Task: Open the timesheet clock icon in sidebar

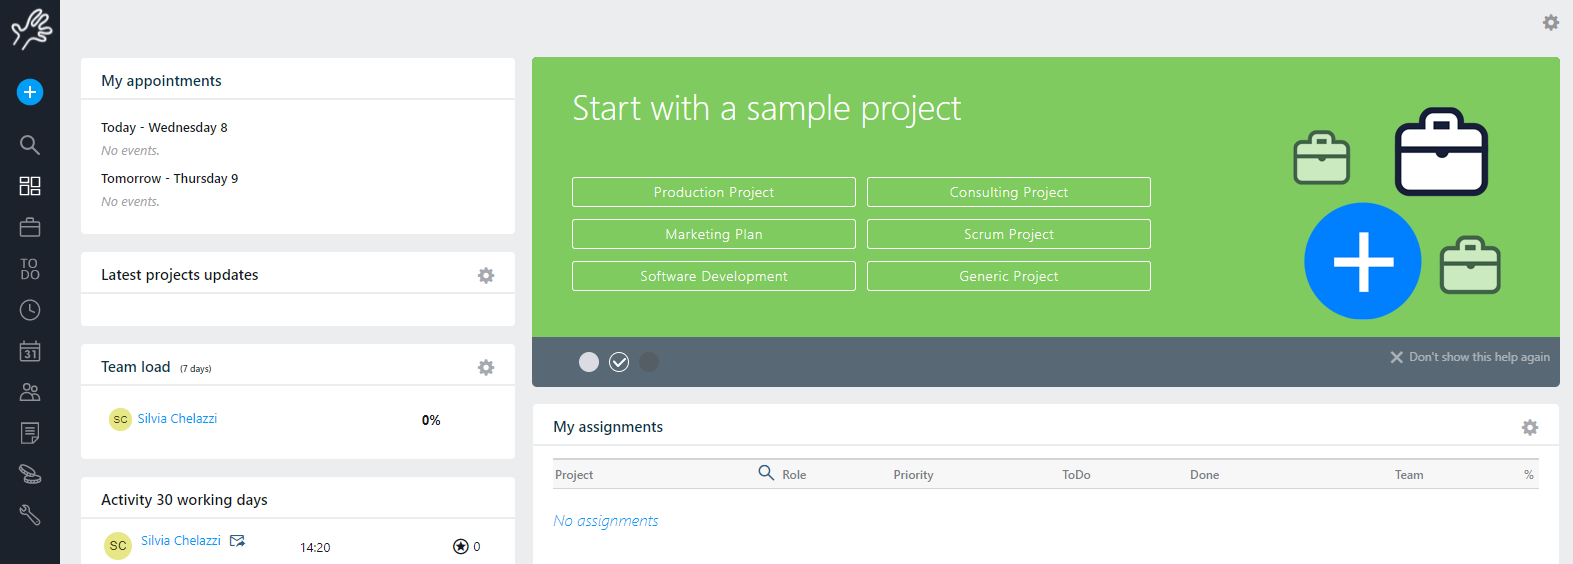Action: point(30,310)
